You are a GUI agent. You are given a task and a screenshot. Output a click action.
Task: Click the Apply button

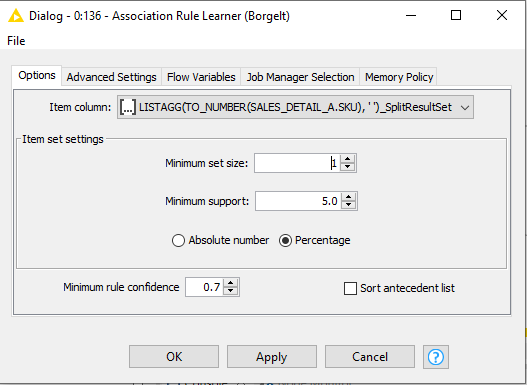(x=272, y=357)
